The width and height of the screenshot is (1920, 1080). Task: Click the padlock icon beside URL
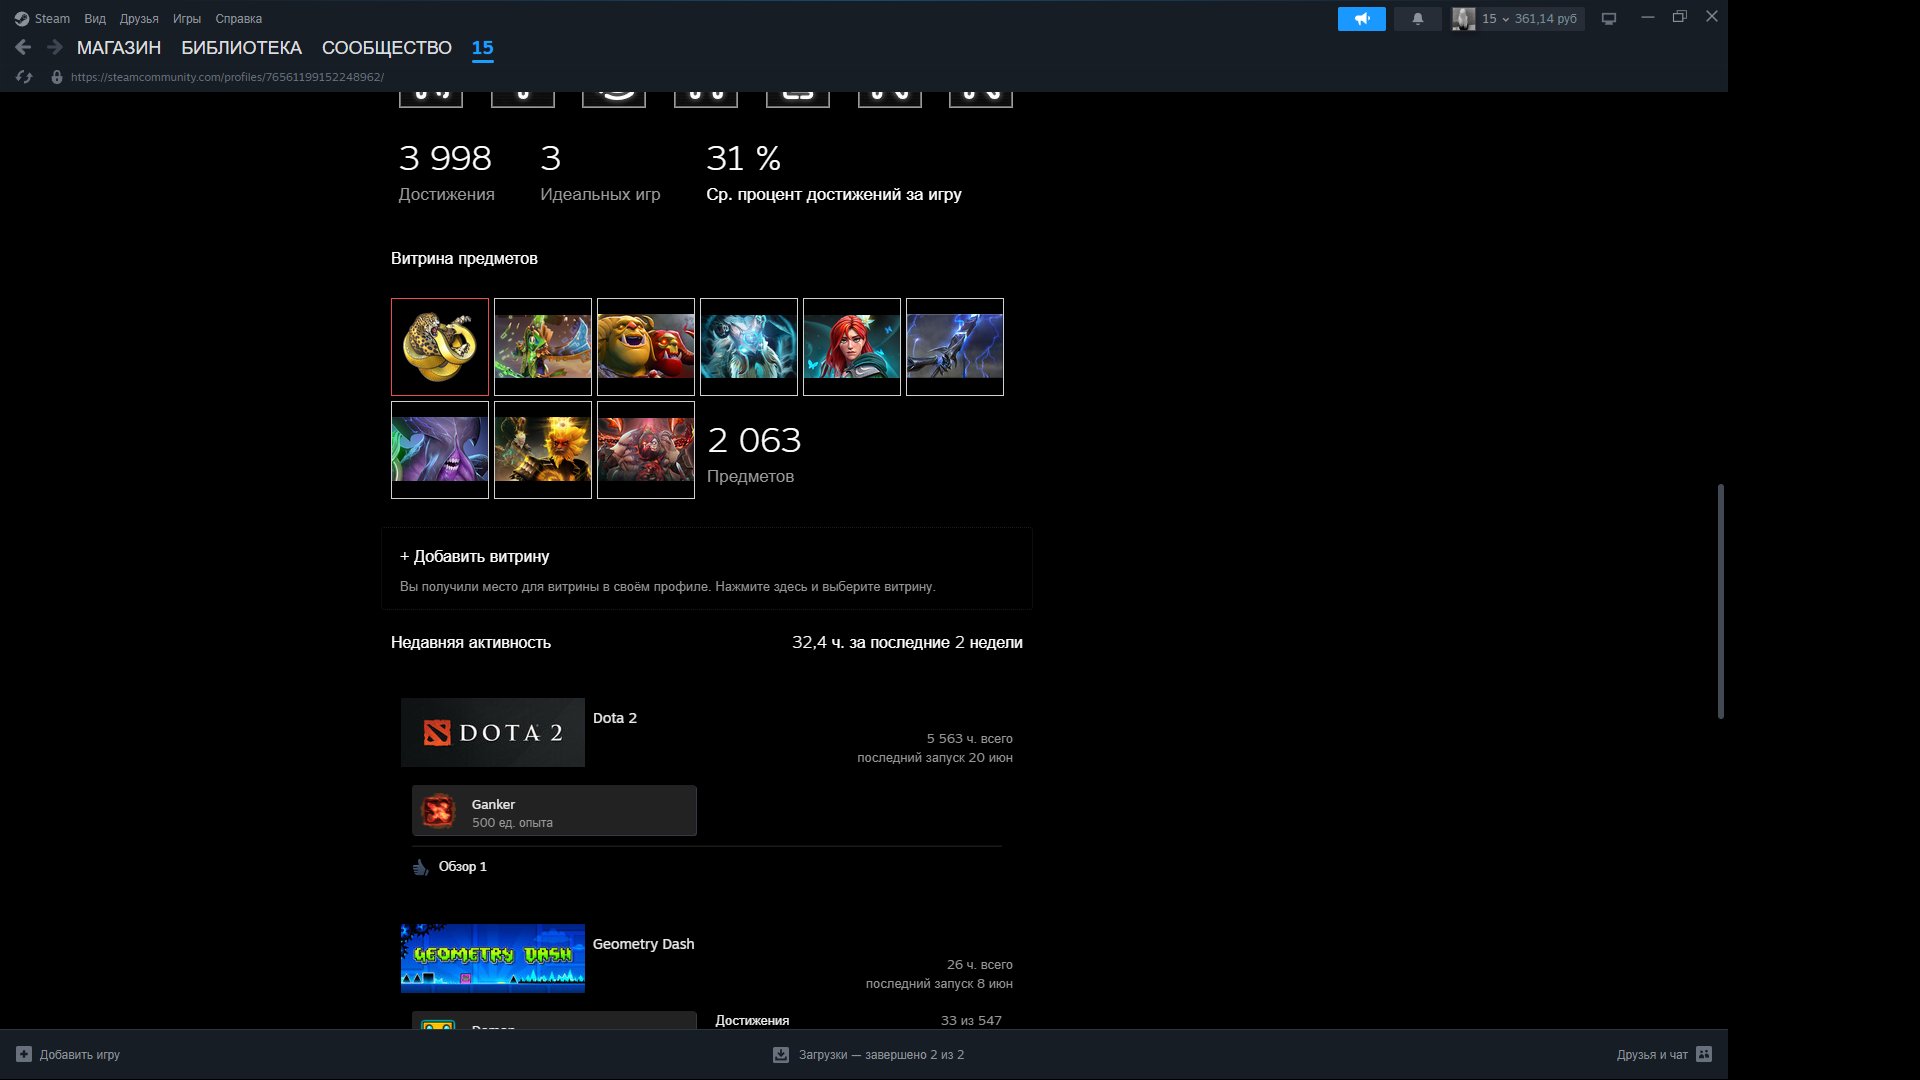pos(57,77)
